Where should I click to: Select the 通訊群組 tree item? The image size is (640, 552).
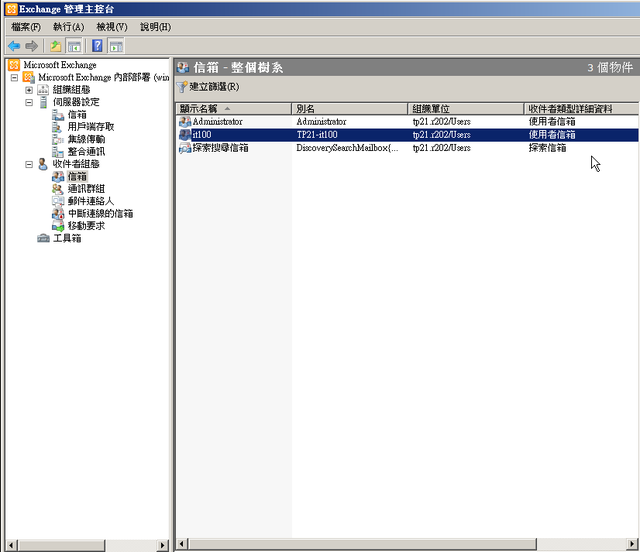coord(86,189)
